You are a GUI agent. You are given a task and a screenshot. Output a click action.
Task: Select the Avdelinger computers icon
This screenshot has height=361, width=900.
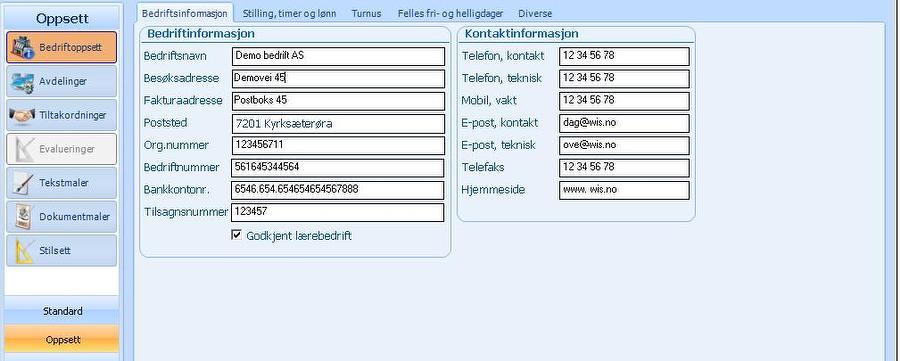22,81
